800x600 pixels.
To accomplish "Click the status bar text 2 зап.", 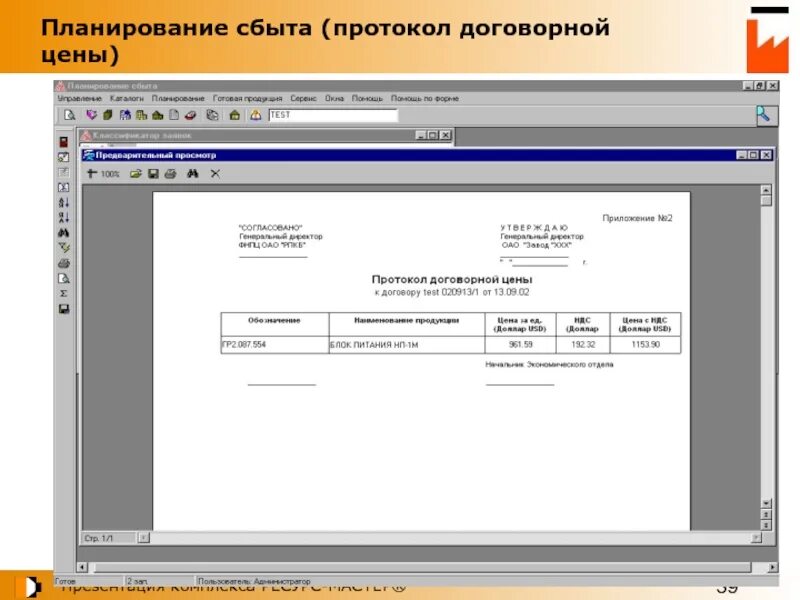I will [137, 581].
